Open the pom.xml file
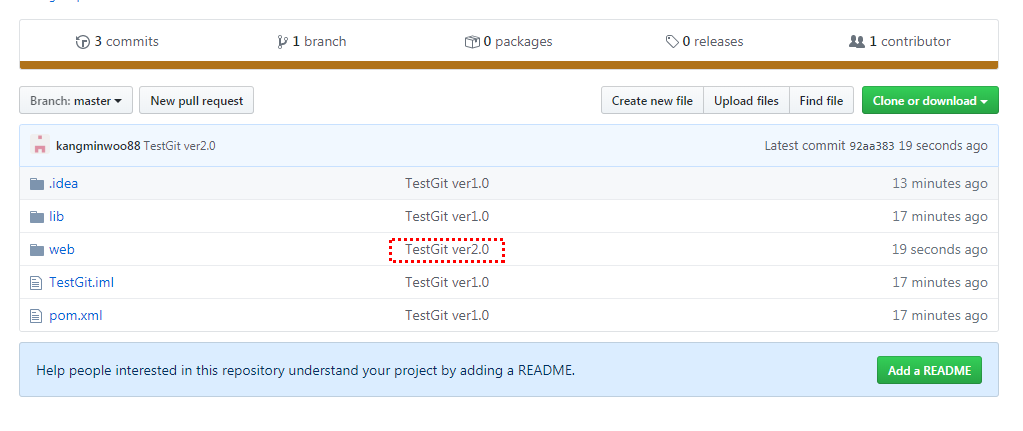 pyautogui.click(x=76, y=316)
